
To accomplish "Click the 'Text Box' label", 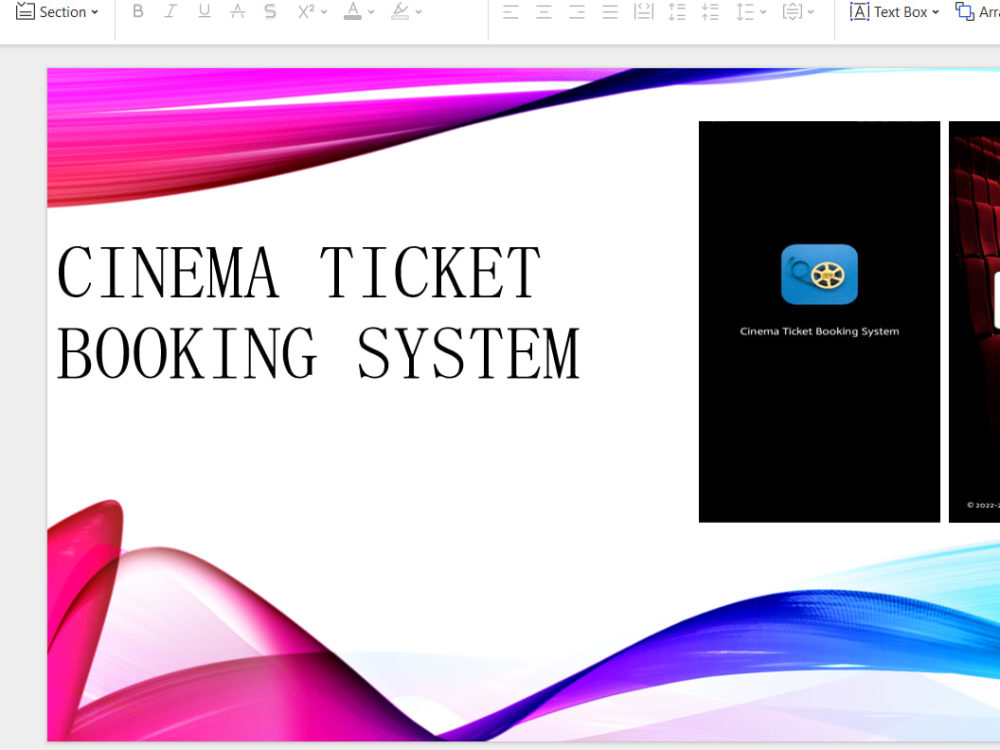I will click(901, 12).
